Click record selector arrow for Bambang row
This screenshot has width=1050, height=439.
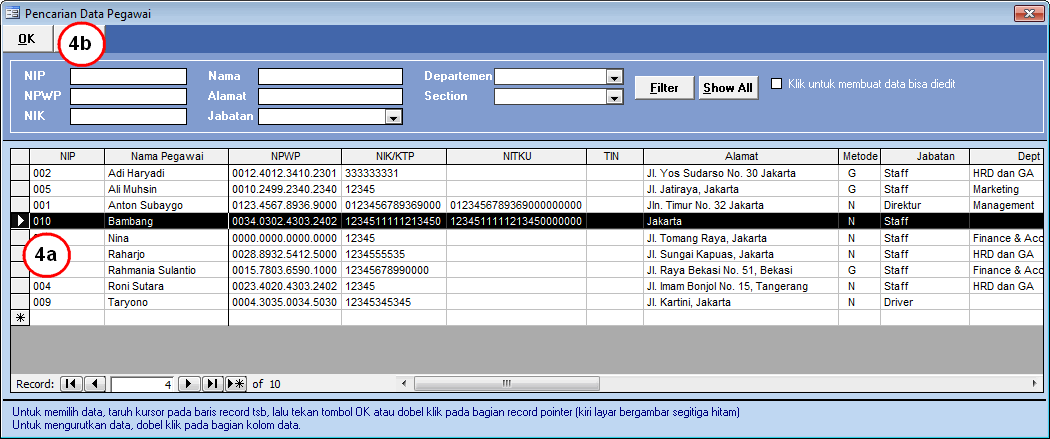pos(20,221)
